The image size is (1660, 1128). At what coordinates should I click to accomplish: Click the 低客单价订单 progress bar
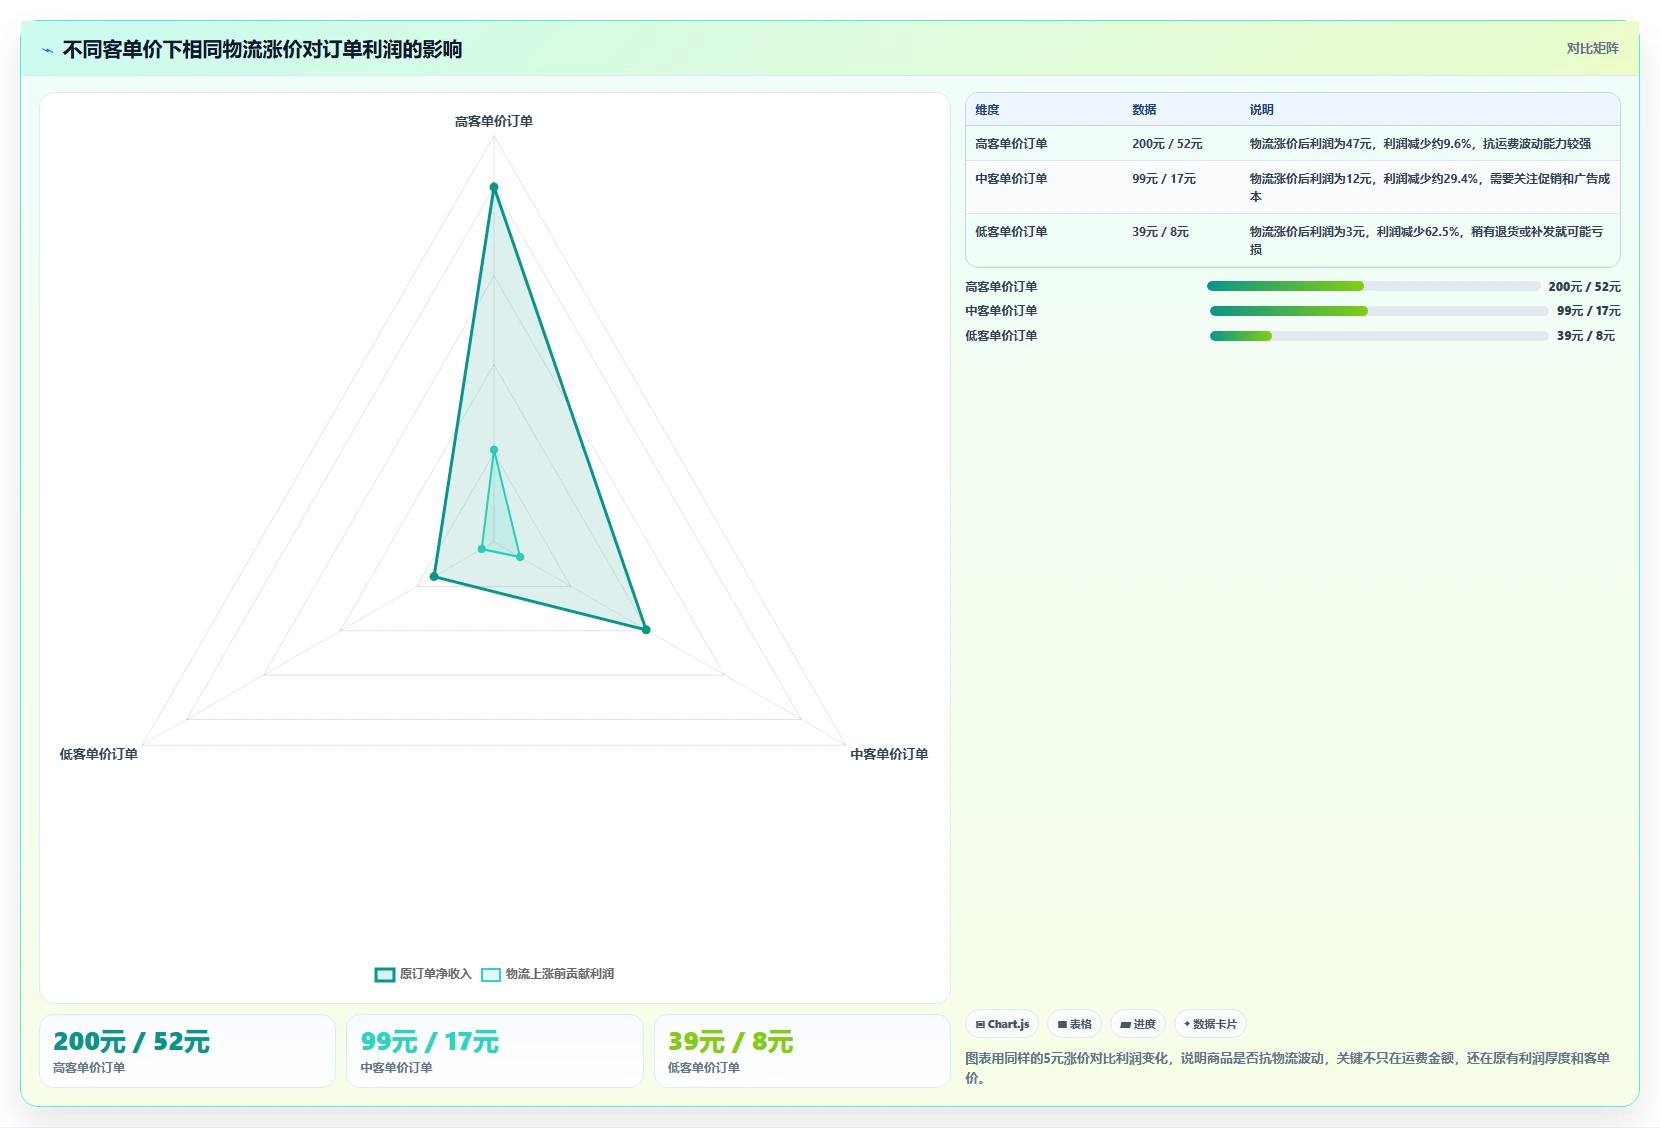[x=1379, y=336]
